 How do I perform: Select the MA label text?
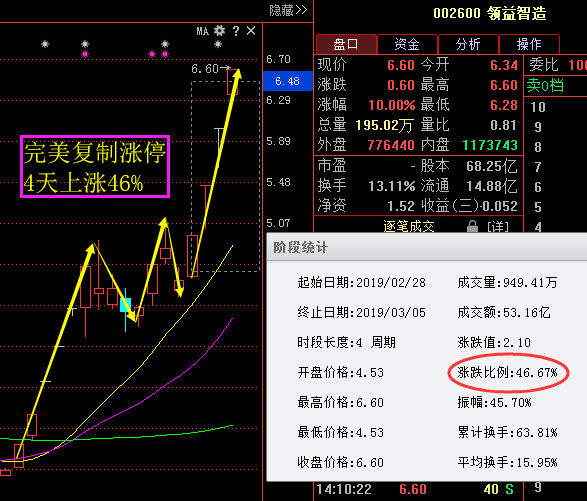tap(203, 31)
